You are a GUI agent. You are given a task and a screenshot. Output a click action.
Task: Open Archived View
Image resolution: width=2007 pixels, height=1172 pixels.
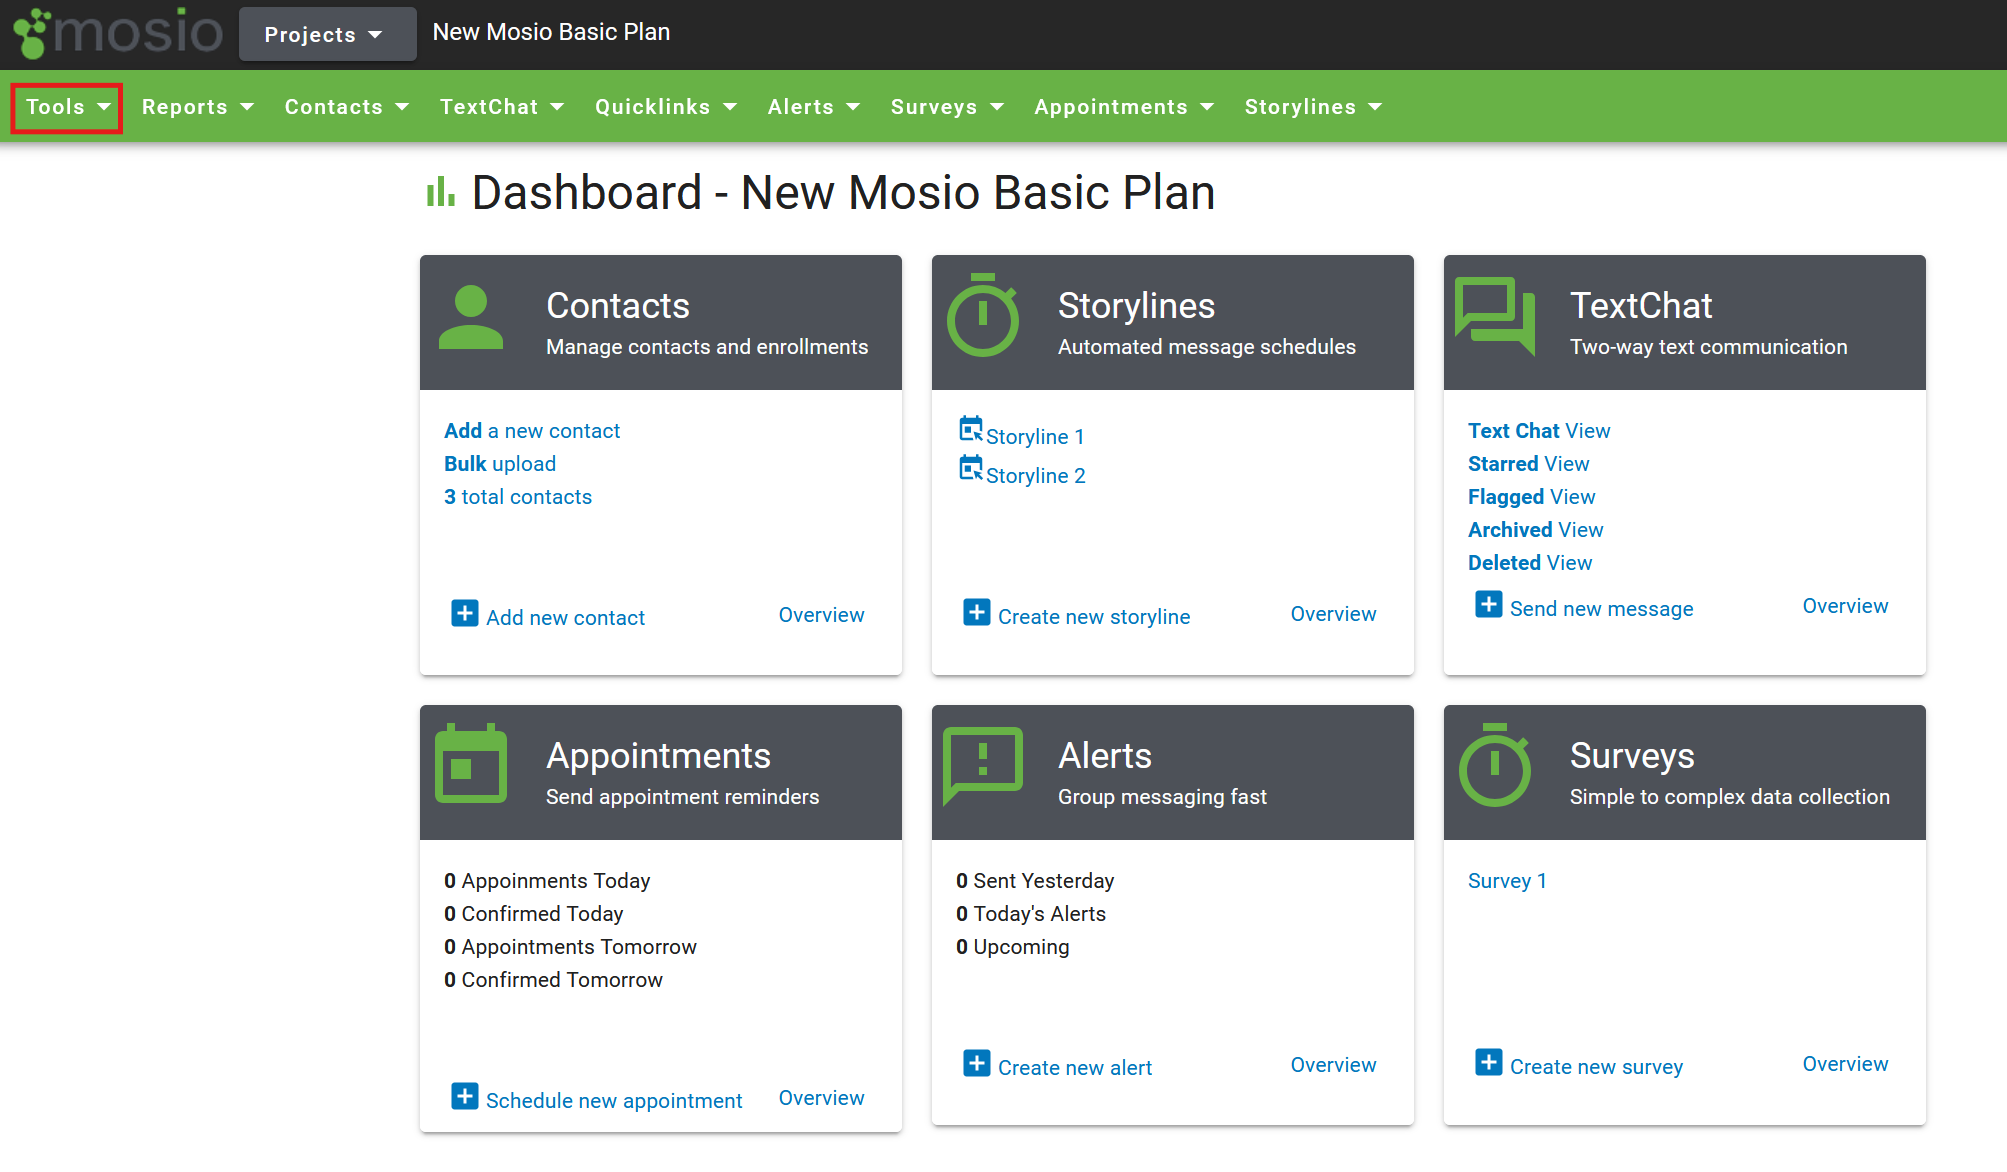click(x=1535, y=530)
